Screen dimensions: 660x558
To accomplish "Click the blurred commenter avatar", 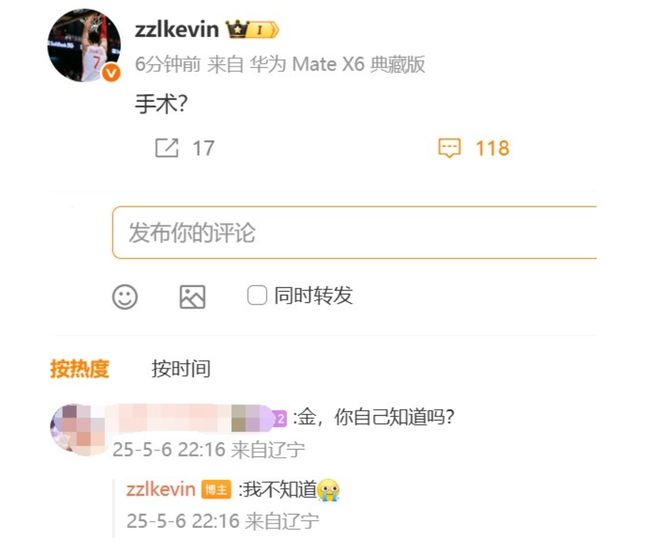I will (78, 430).
